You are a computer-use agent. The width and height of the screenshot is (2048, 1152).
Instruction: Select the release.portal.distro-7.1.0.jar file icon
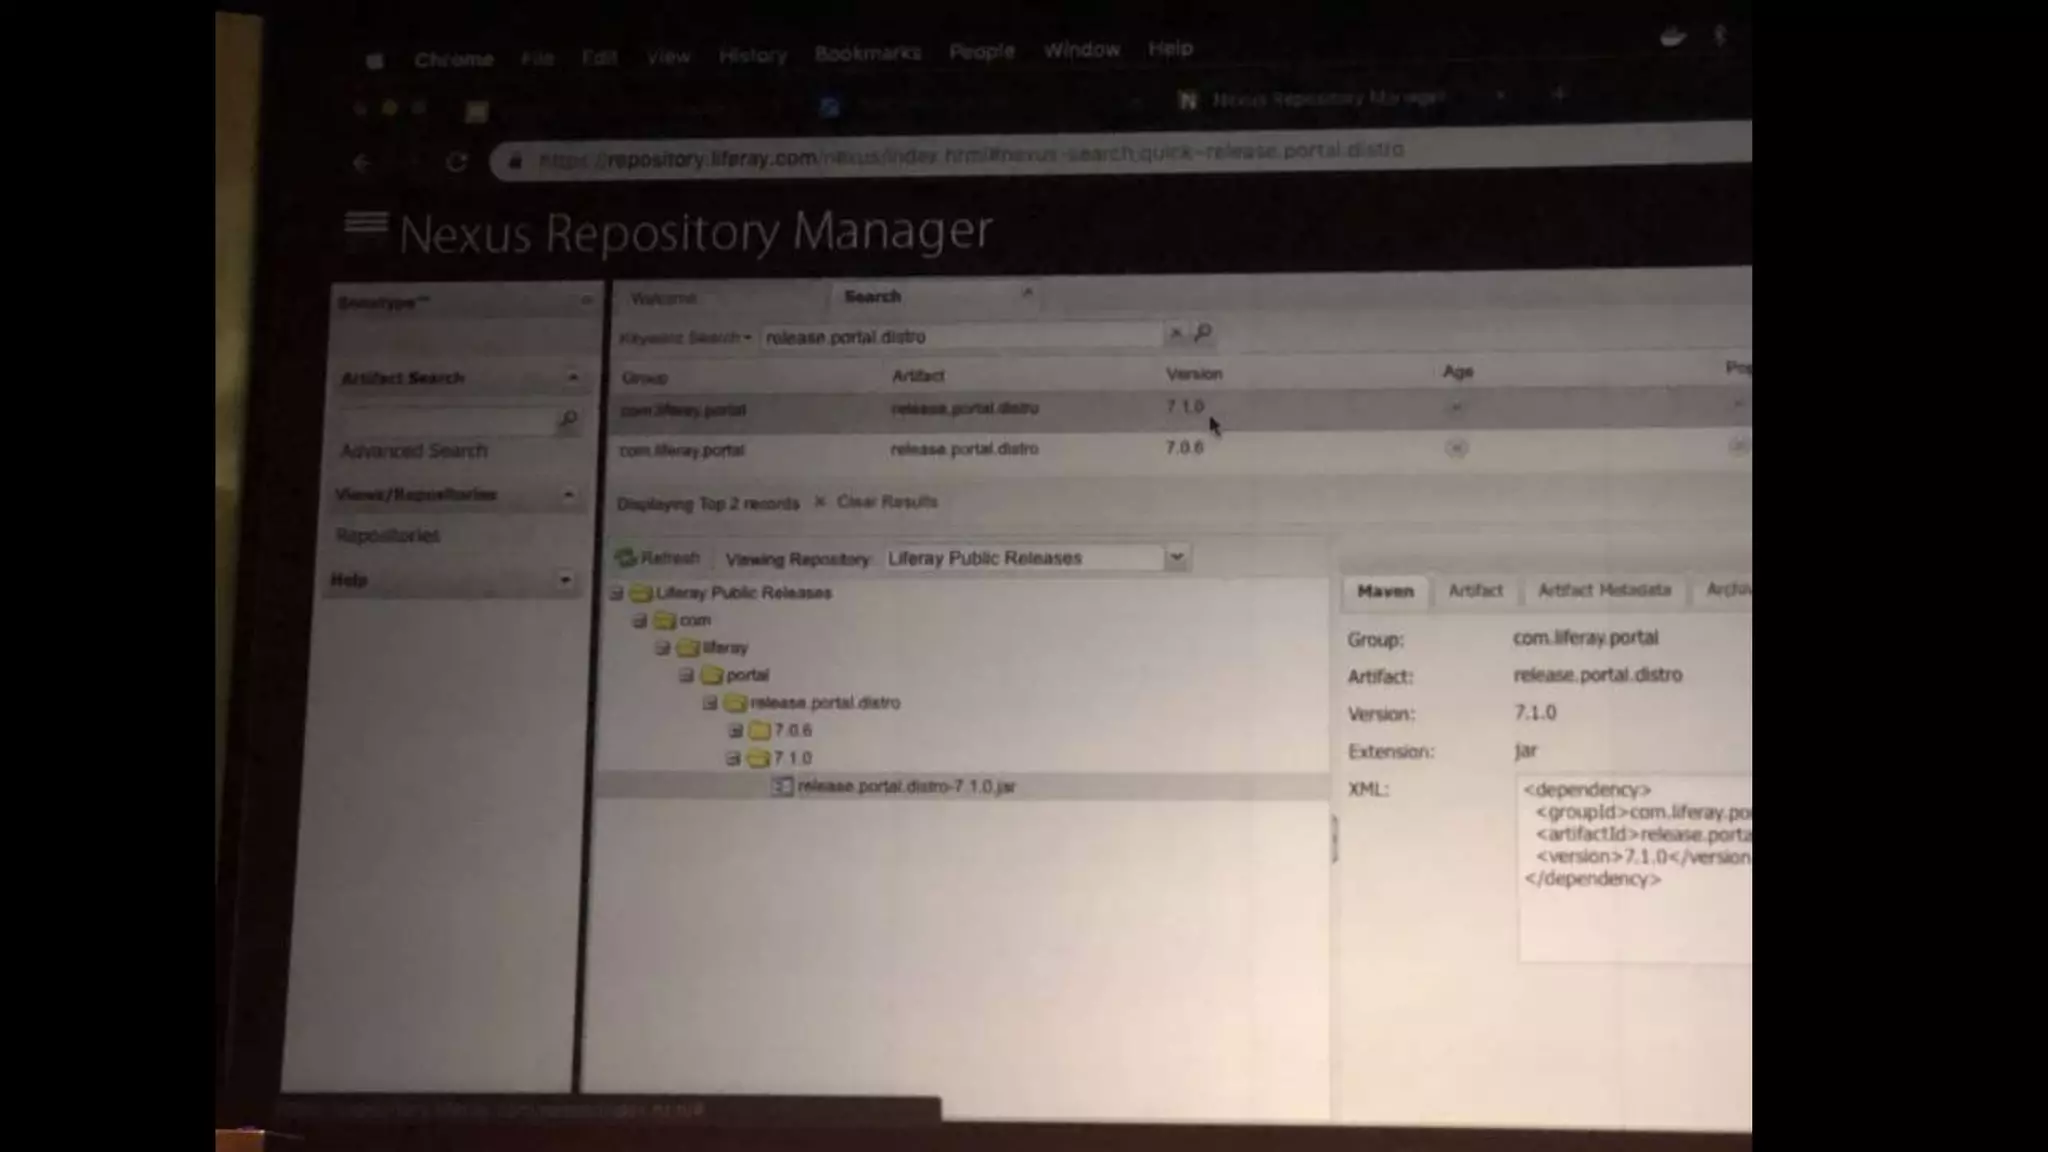coord(782,787)
